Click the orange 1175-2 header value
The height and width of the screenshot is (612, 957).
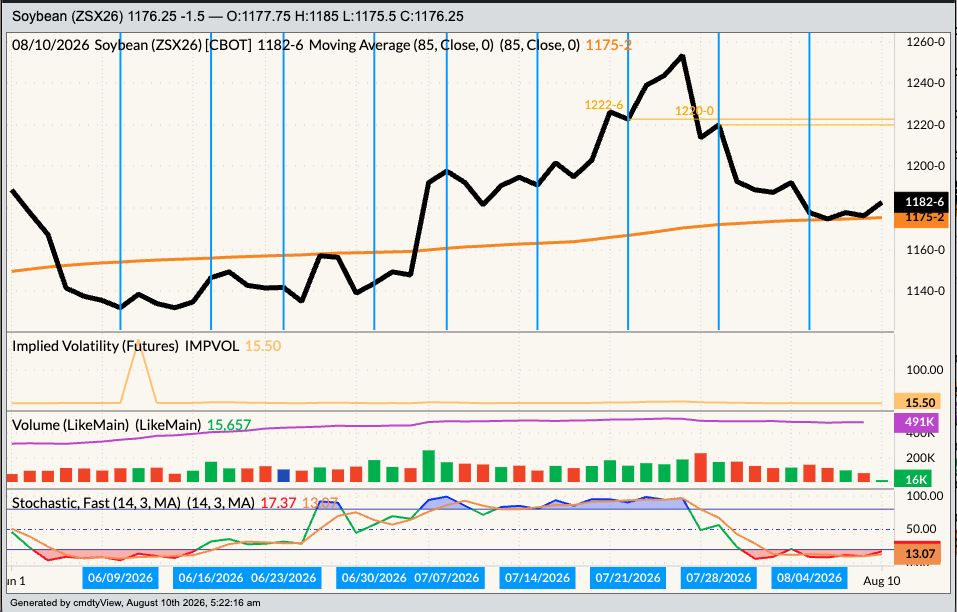point(609,45)
